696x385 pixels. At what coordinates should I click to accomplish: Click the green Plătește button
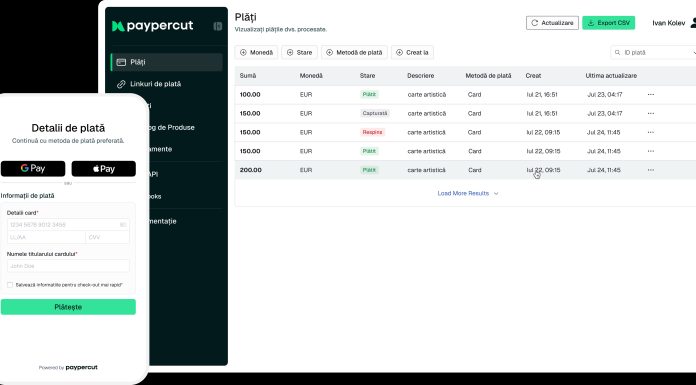coord(68,307)
